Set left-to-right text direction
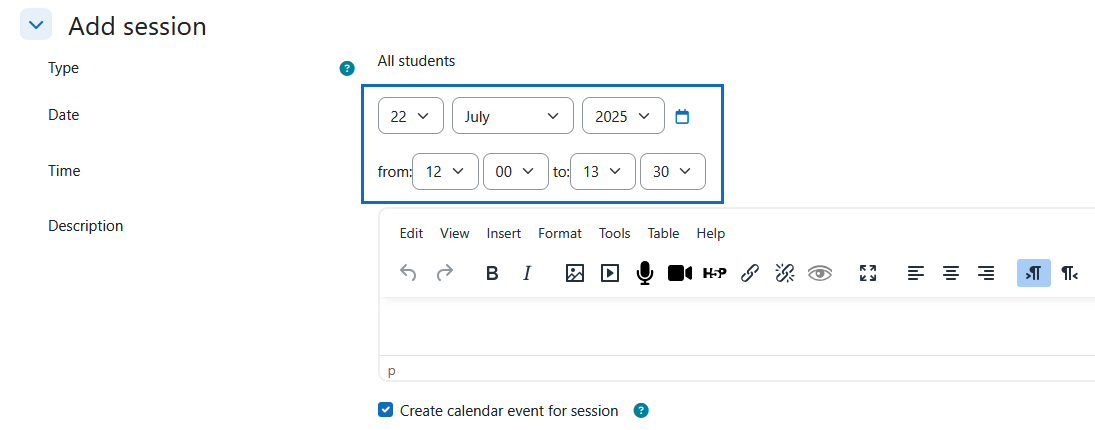 coord(1034,273)
